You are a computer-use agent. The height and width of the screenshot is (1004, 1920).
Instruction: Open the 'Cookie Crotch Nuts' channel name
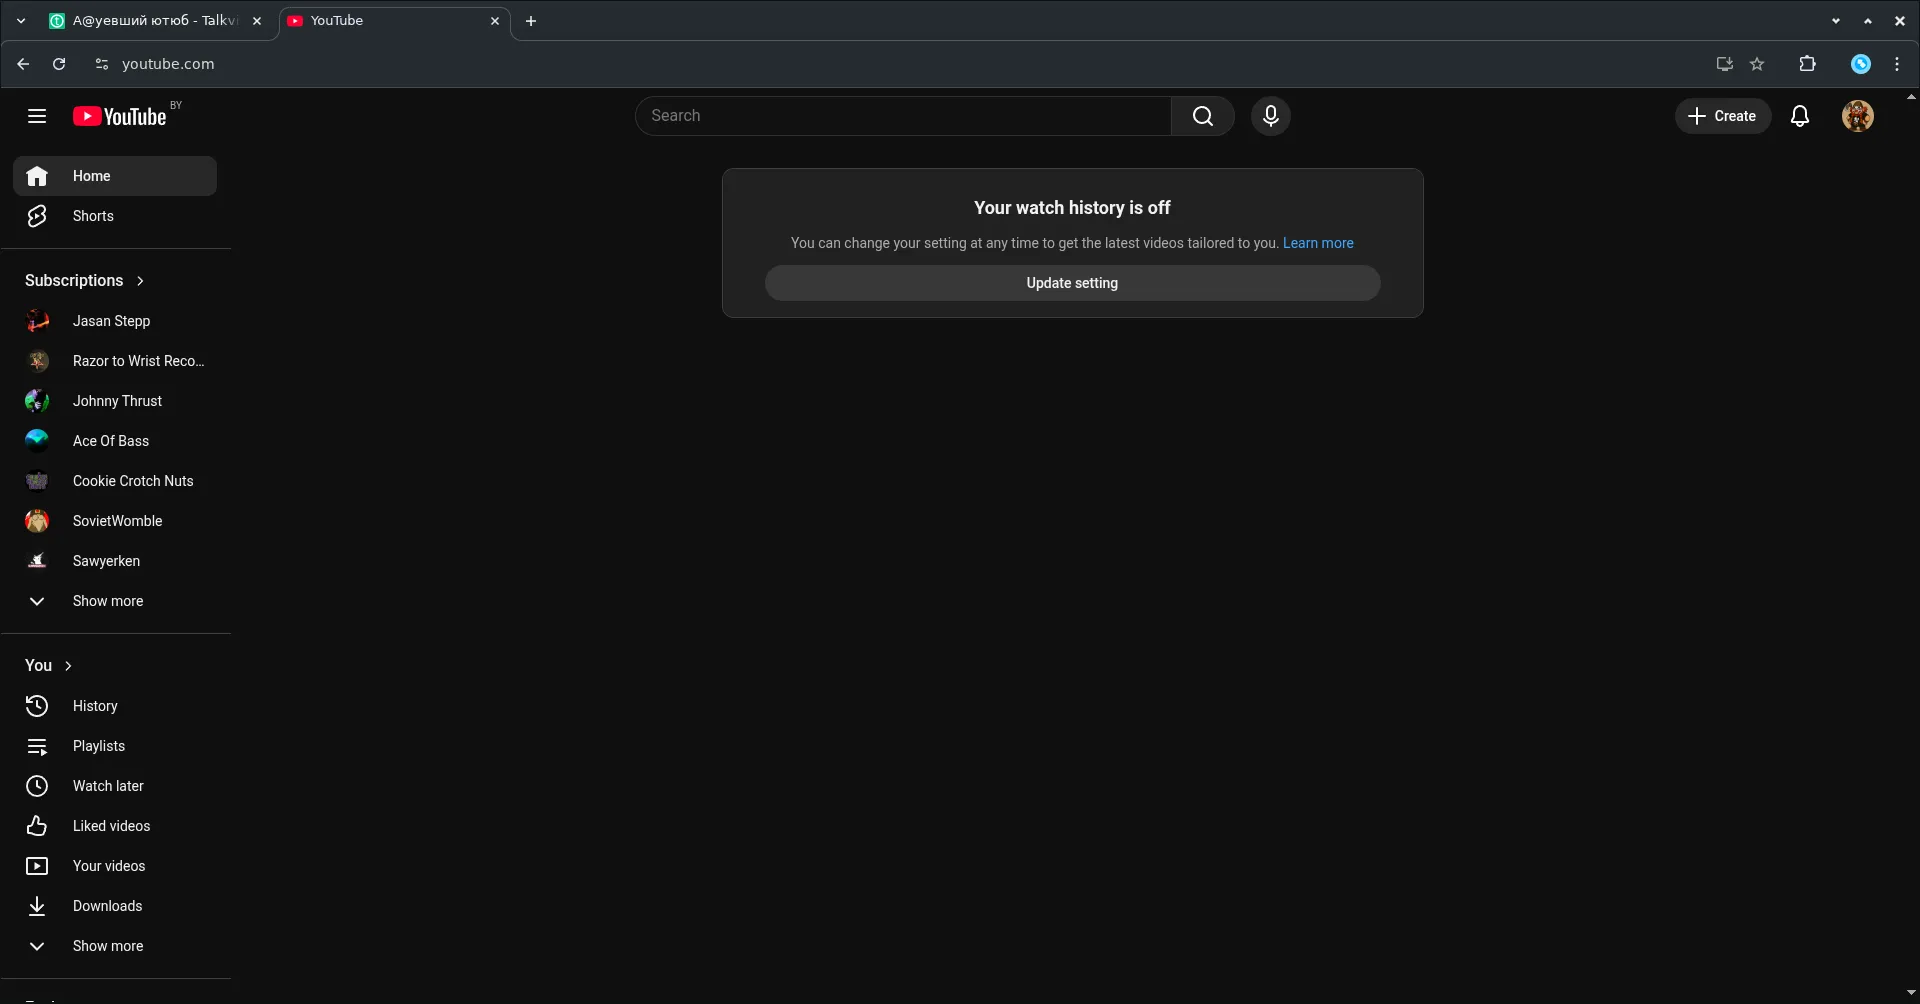133,481
